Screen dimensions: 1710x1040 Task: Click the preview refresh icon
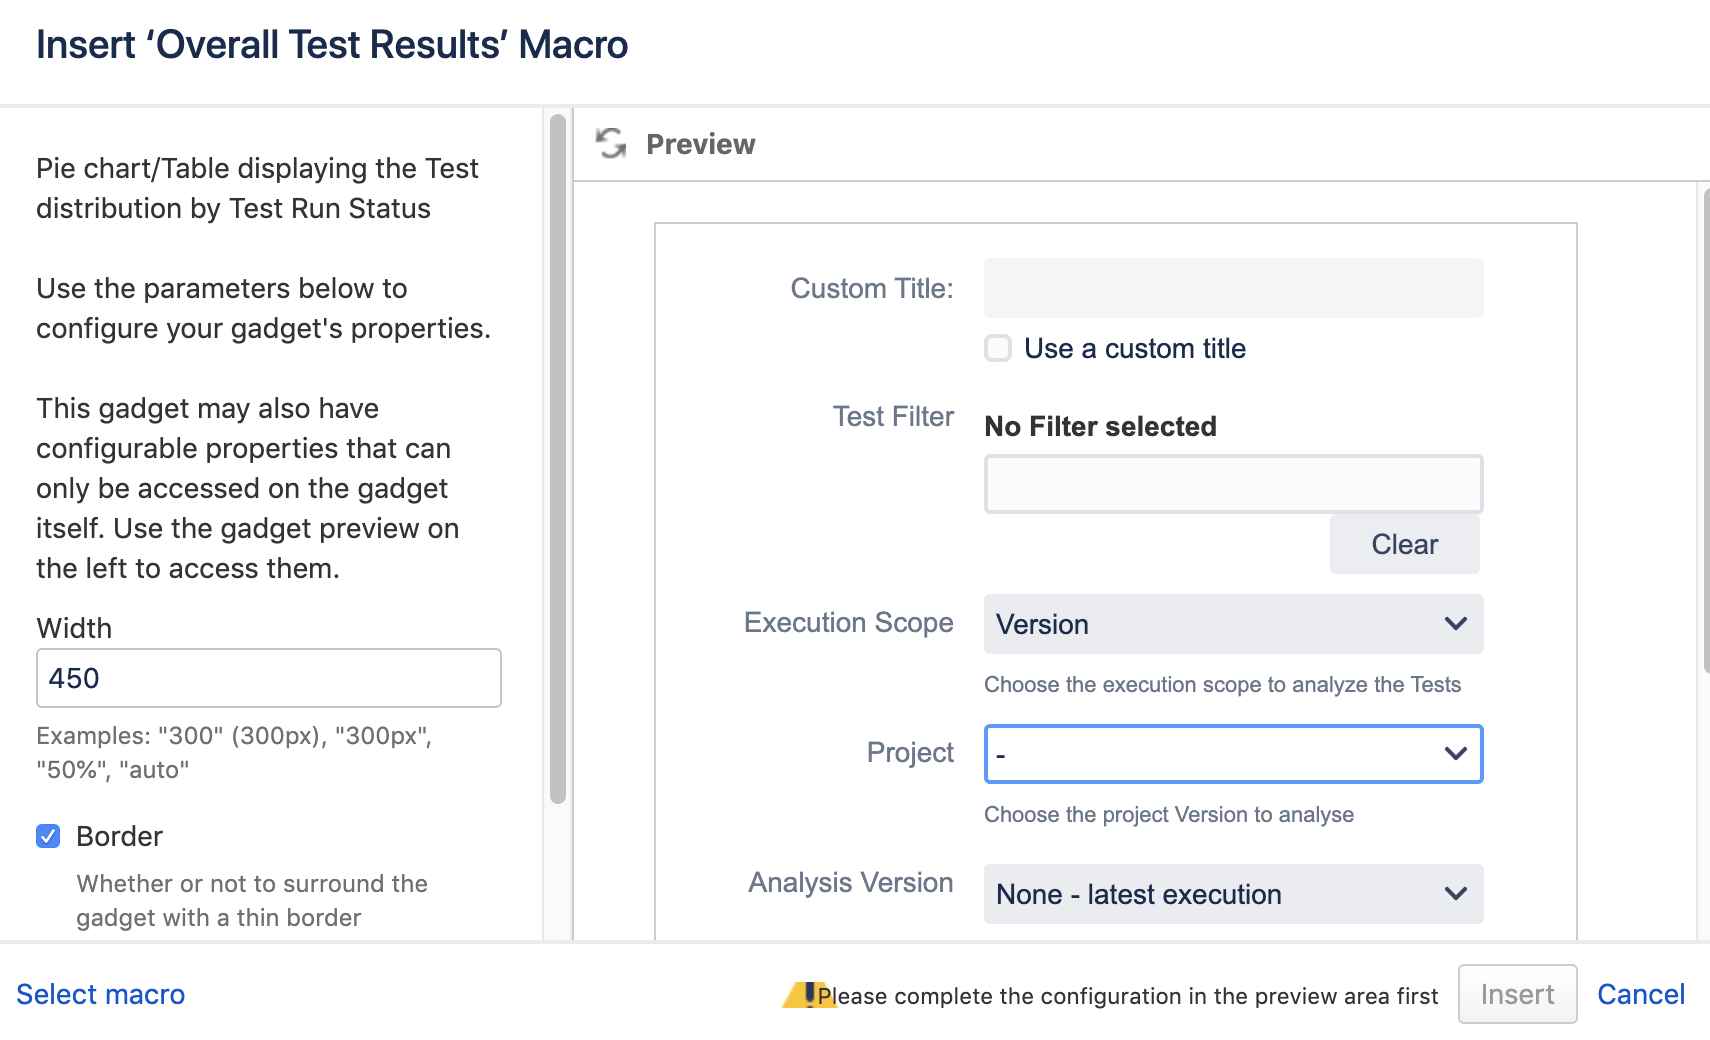(x=611, y=144)
